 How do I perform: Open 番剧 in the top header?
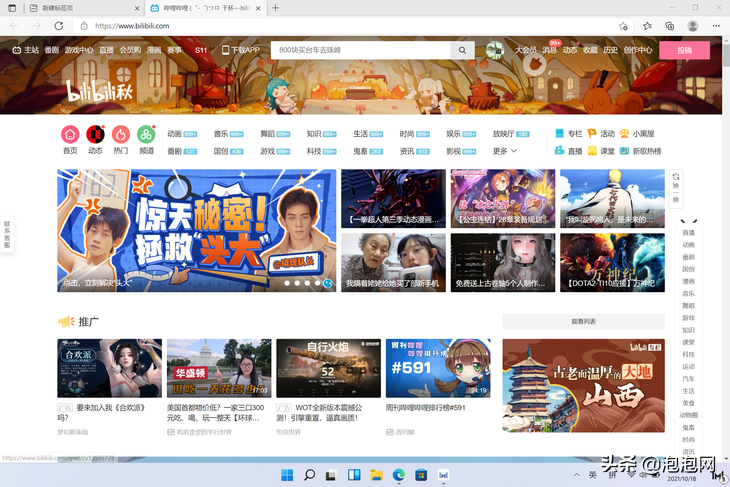[52, 50]
